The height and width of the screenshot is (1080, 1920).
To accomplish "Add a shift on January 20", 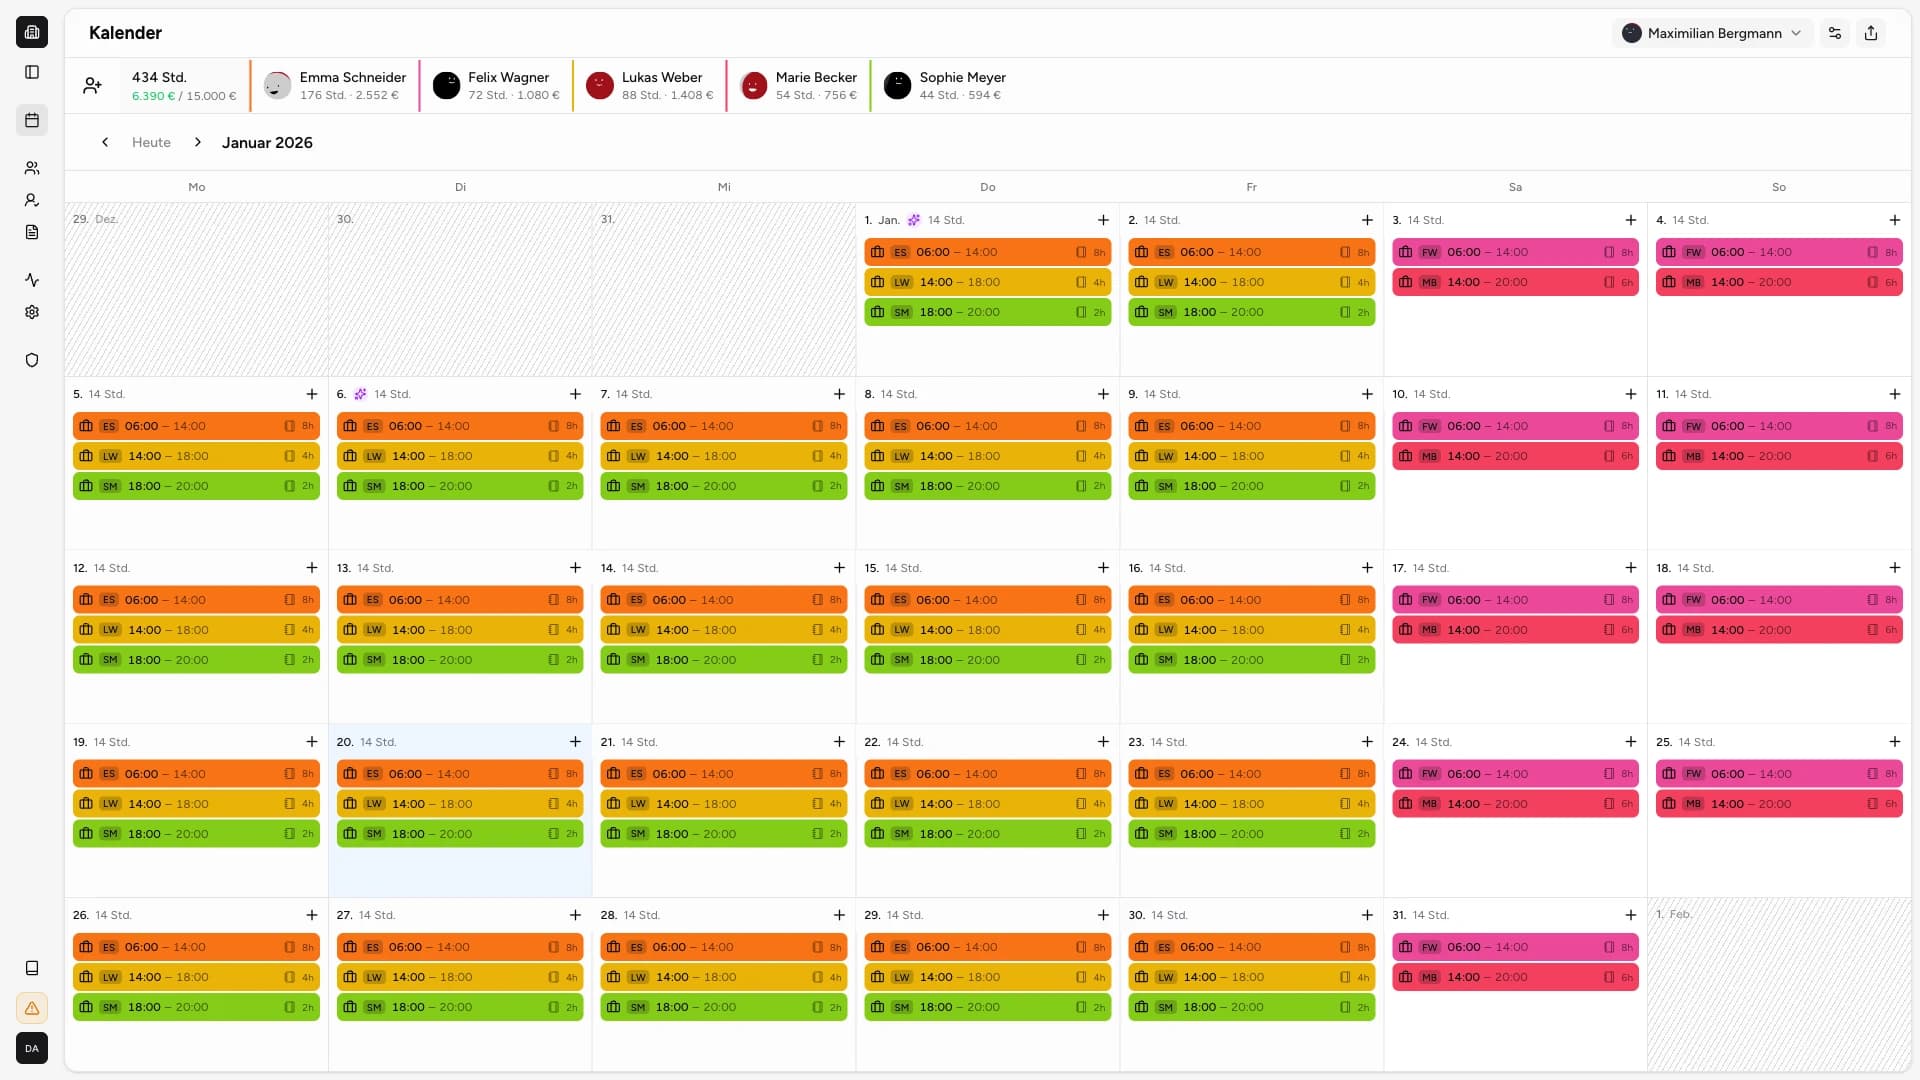I will click(x=575, y=742).
